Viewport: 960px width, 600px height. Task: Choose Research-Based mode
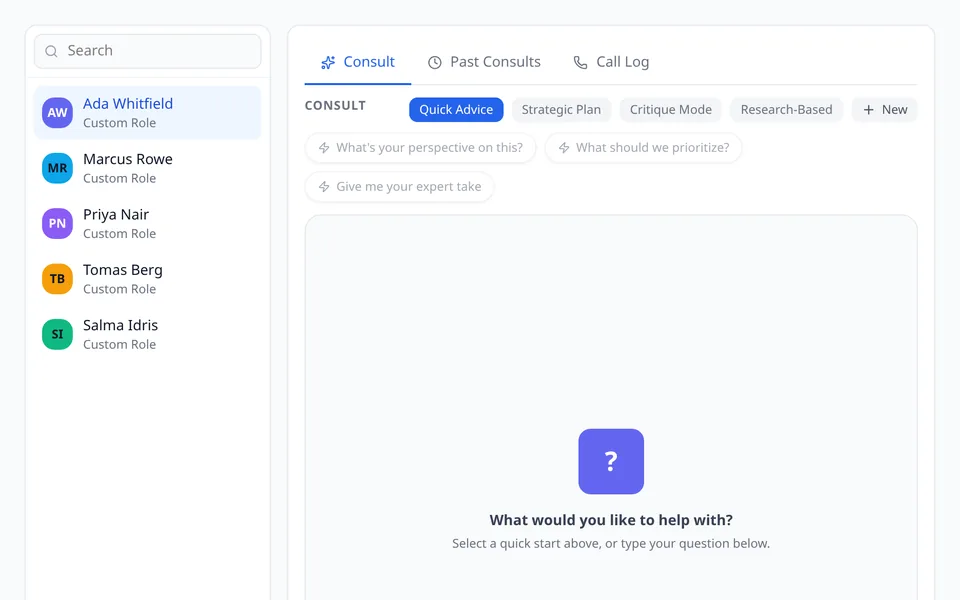pyautogui.click(x=786, y=110)
